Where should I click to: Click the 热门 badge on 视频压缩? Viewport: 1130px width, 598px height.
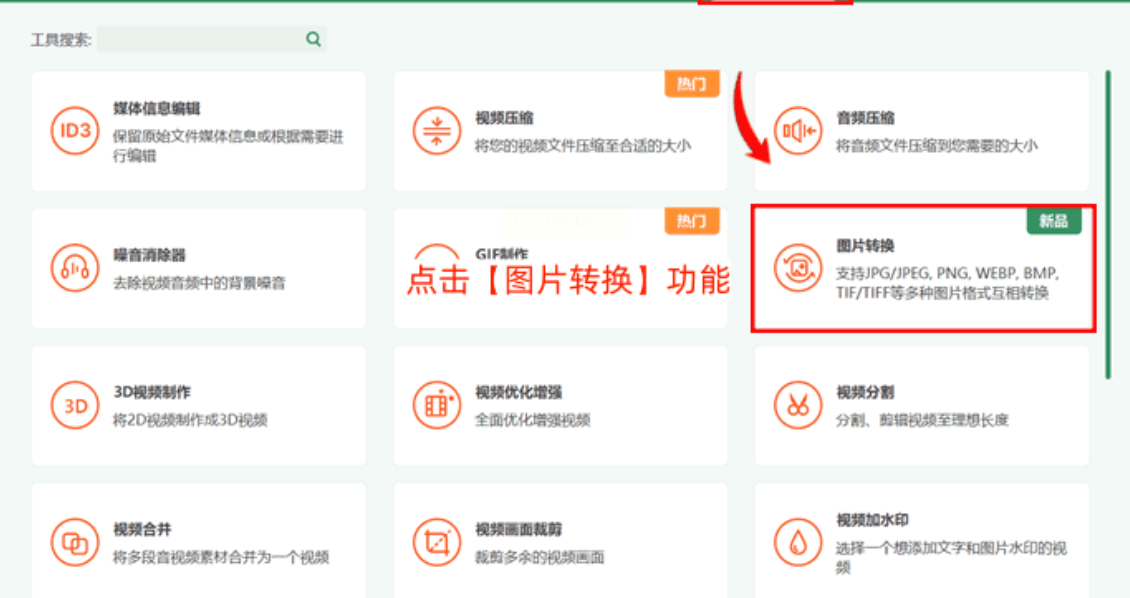[692, 84]
